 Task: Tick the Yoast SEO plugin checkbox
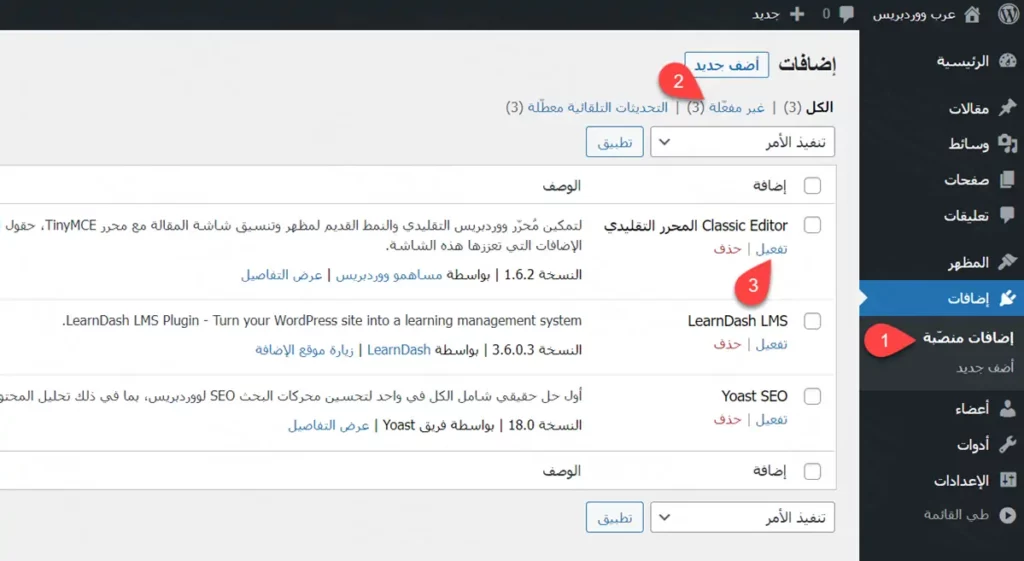(812, 396)
